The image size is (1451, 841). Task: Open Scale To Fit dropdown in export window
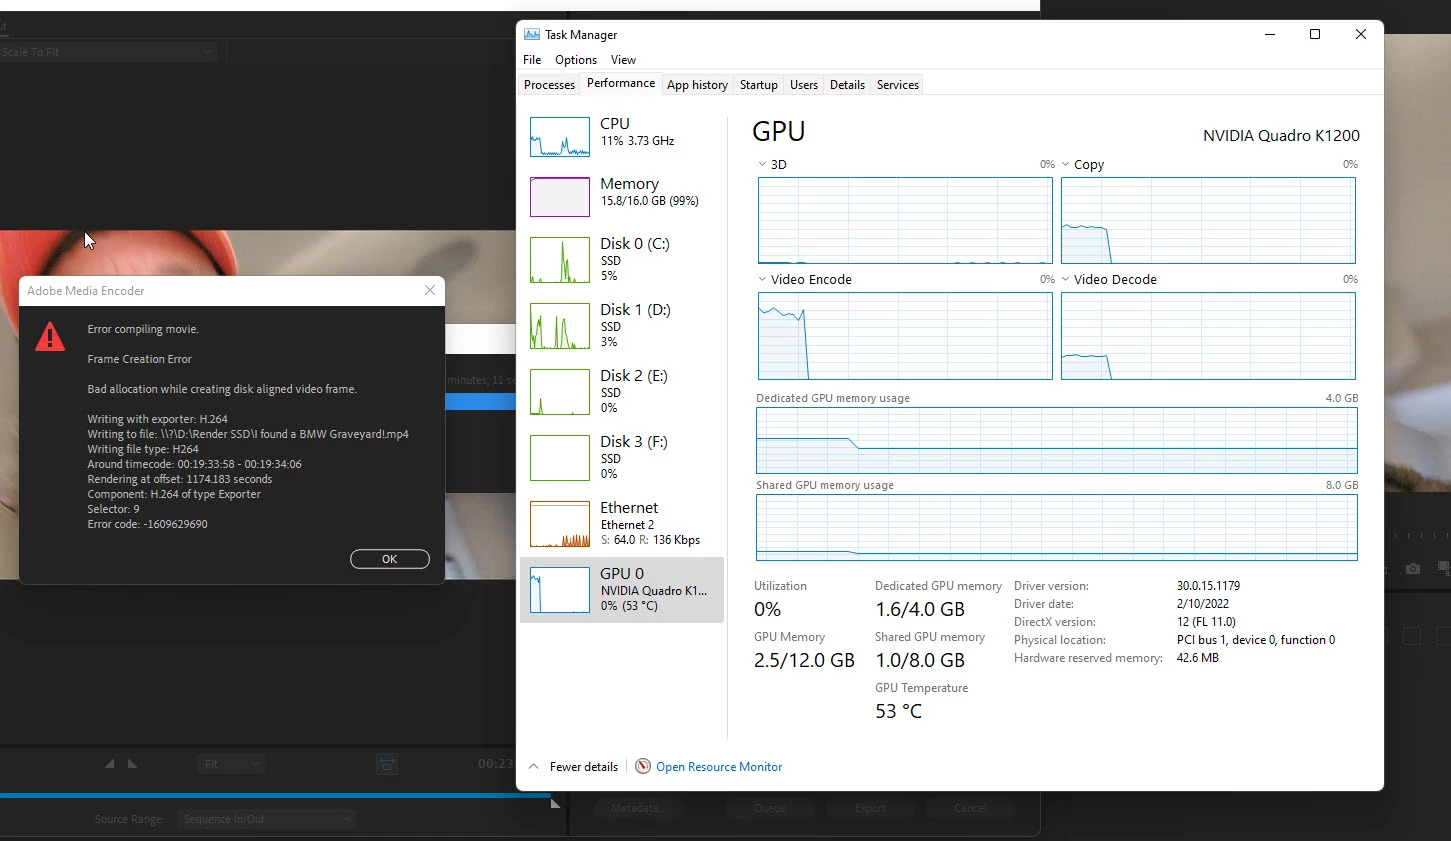tap(108, 52)
